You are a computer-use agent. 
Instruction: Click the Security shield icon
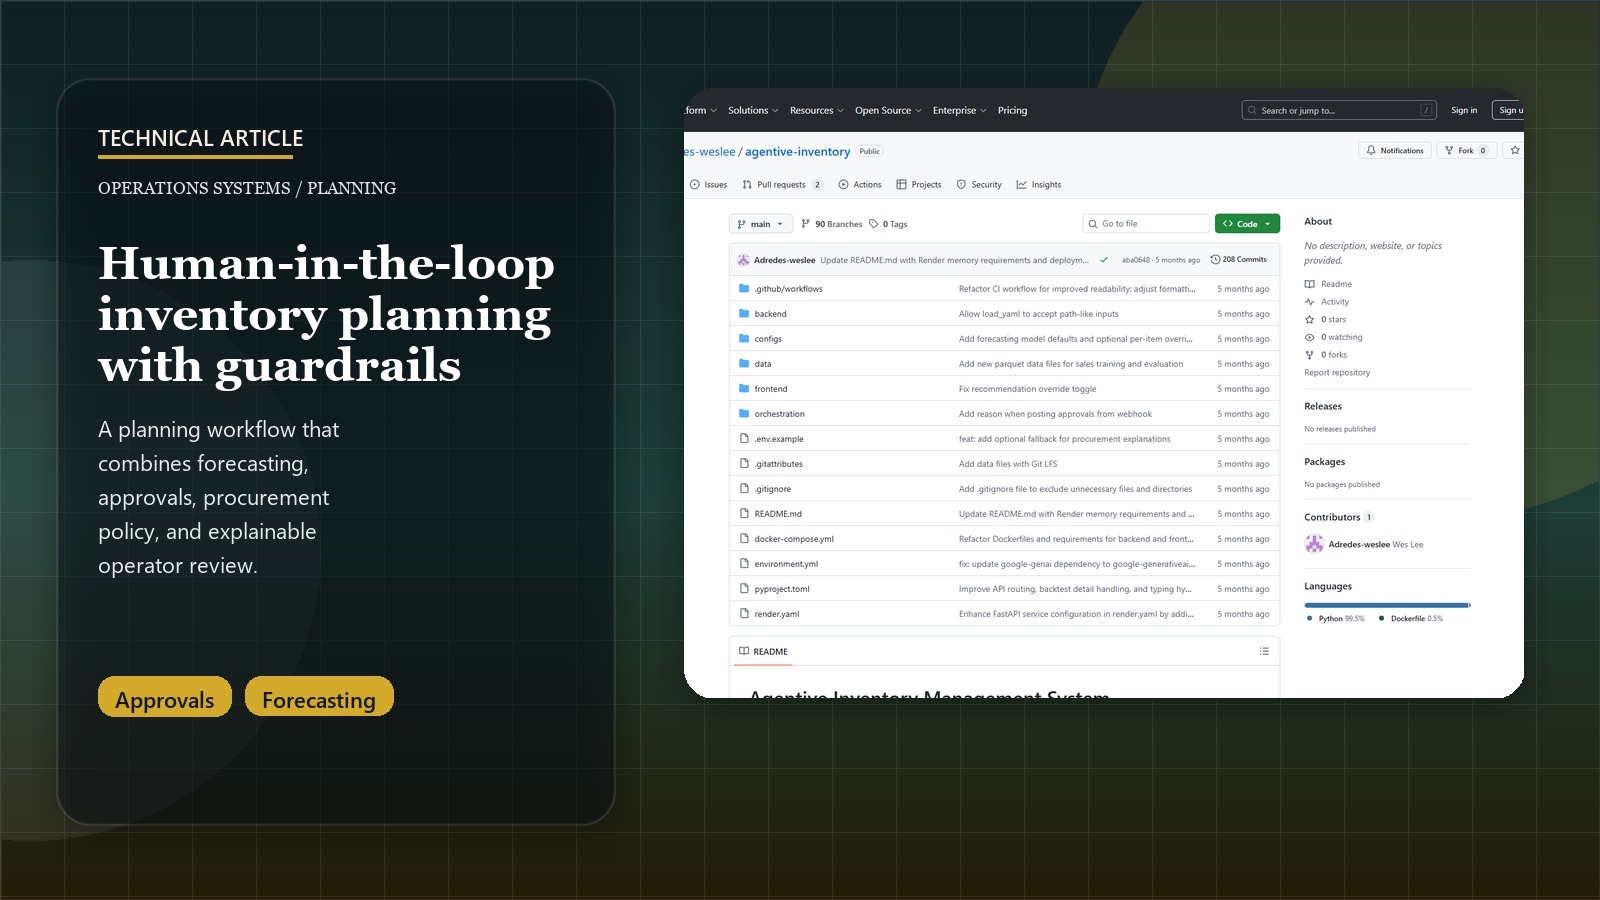click(x=961, y=184)
